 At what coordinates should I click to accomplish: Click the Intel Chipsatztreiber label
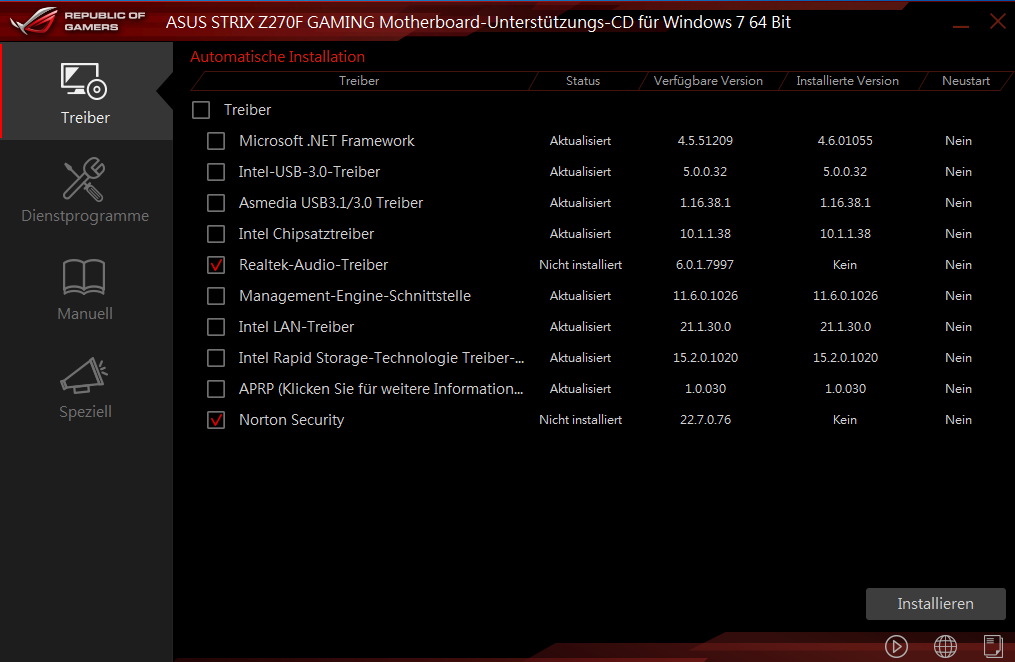coord(306,234)
